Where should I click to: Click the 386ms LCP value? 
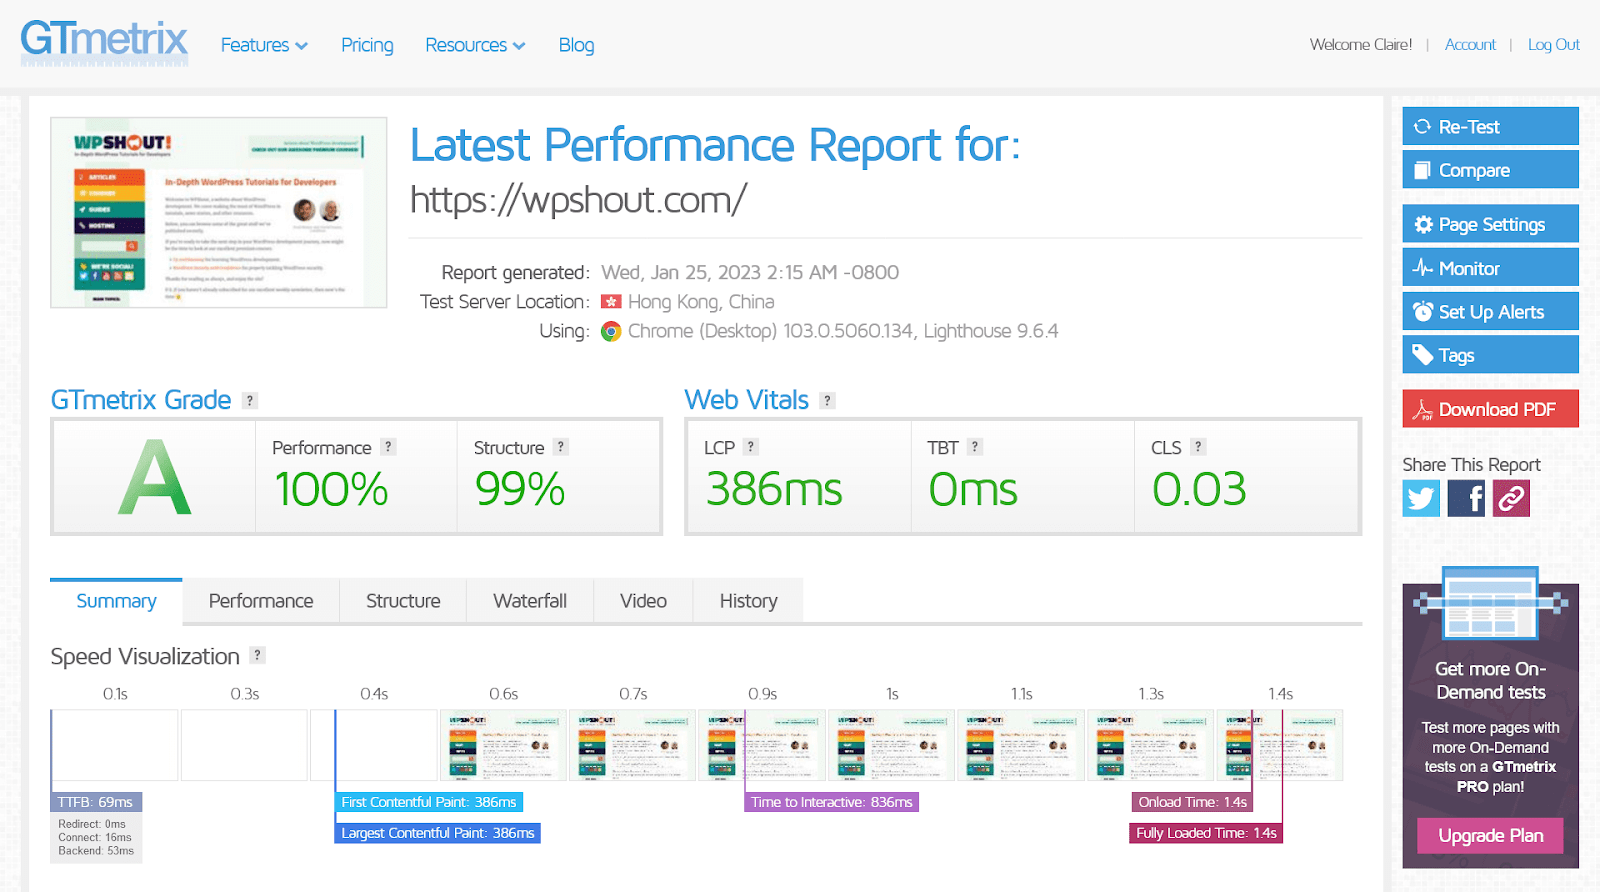pyautogui.click(x=774, y=489)
